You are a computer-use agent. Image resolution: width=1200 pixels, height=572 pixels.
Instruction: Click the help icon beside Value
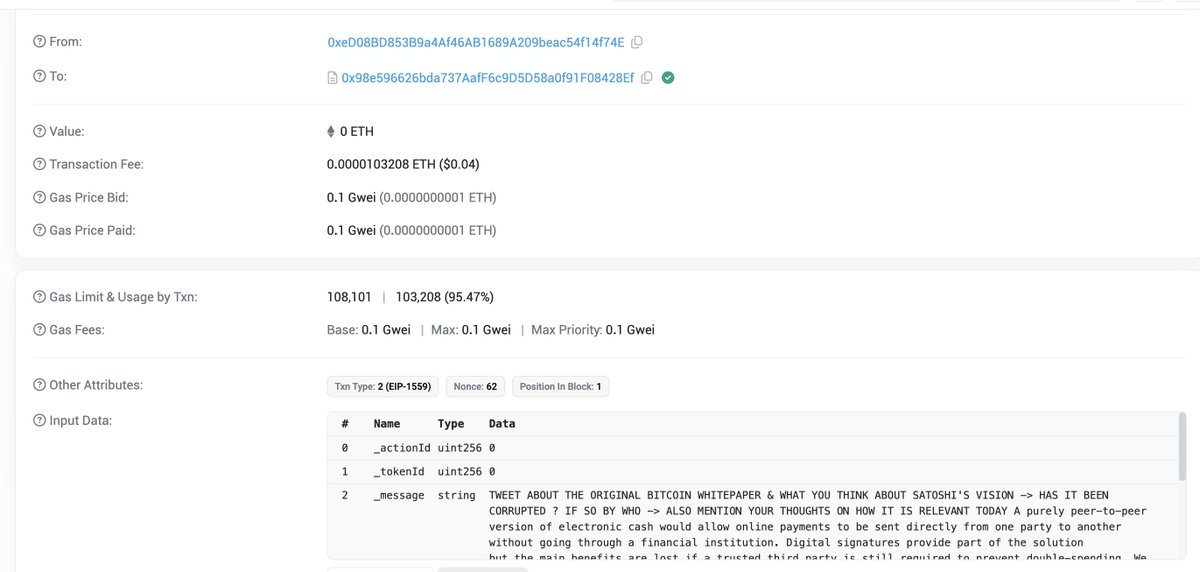39,131
